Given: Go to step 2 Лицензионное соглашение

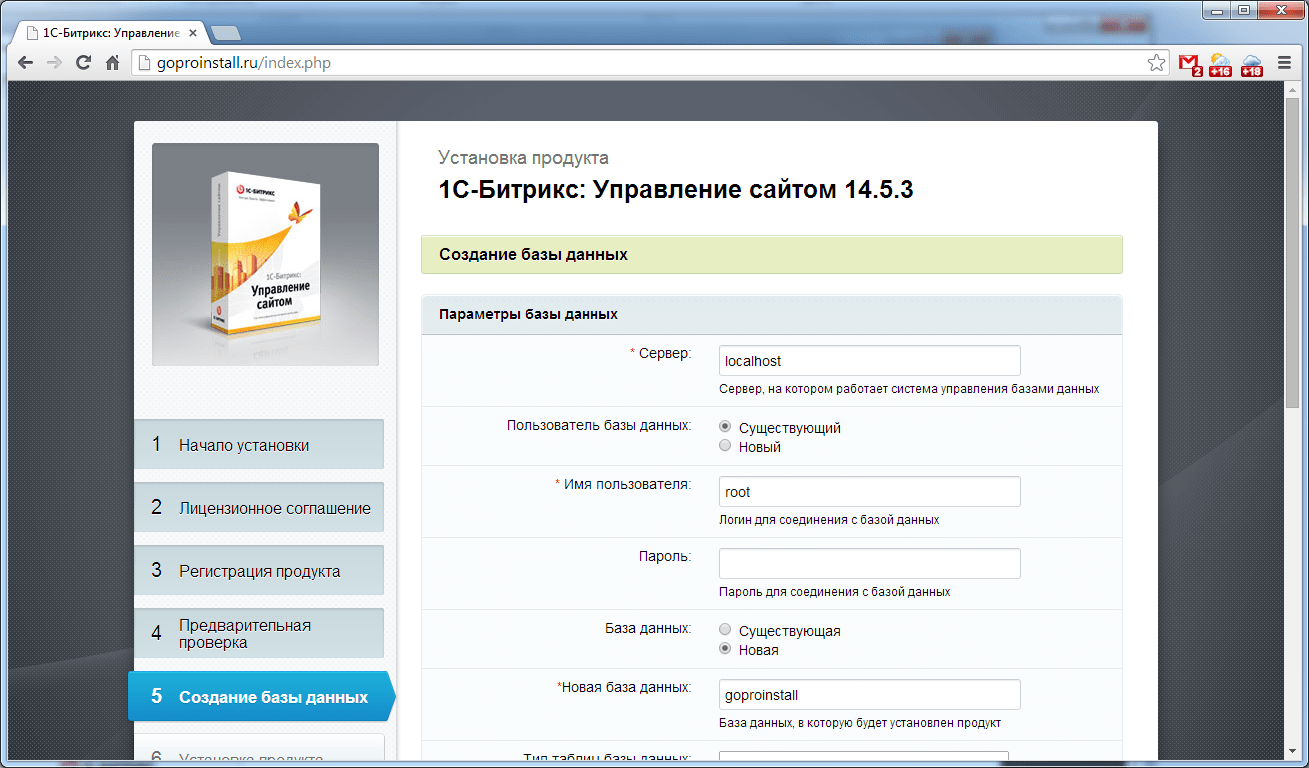Looking at the screenshot, I should click(259, 507).
